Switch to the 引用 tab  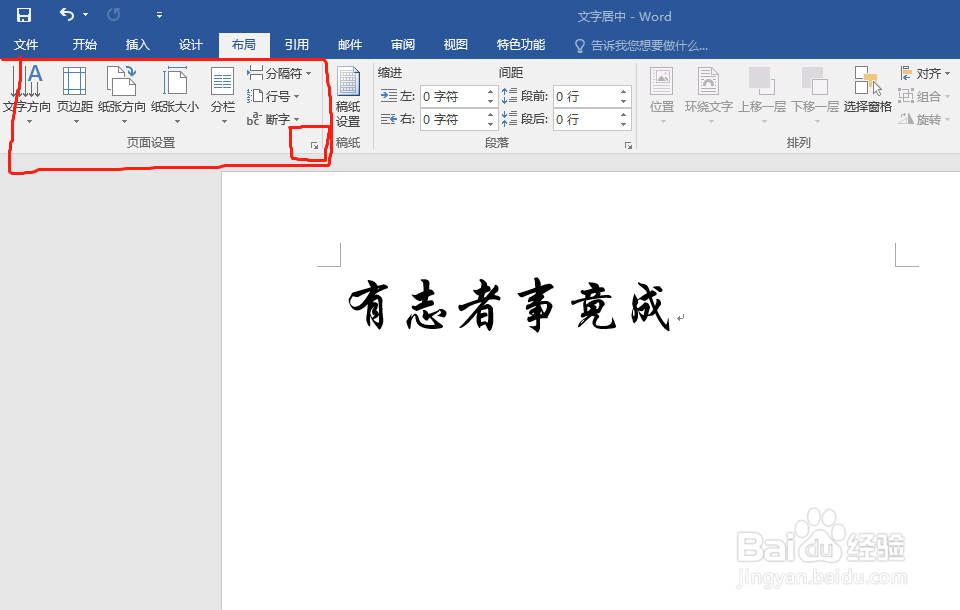(x=296, y=45)
